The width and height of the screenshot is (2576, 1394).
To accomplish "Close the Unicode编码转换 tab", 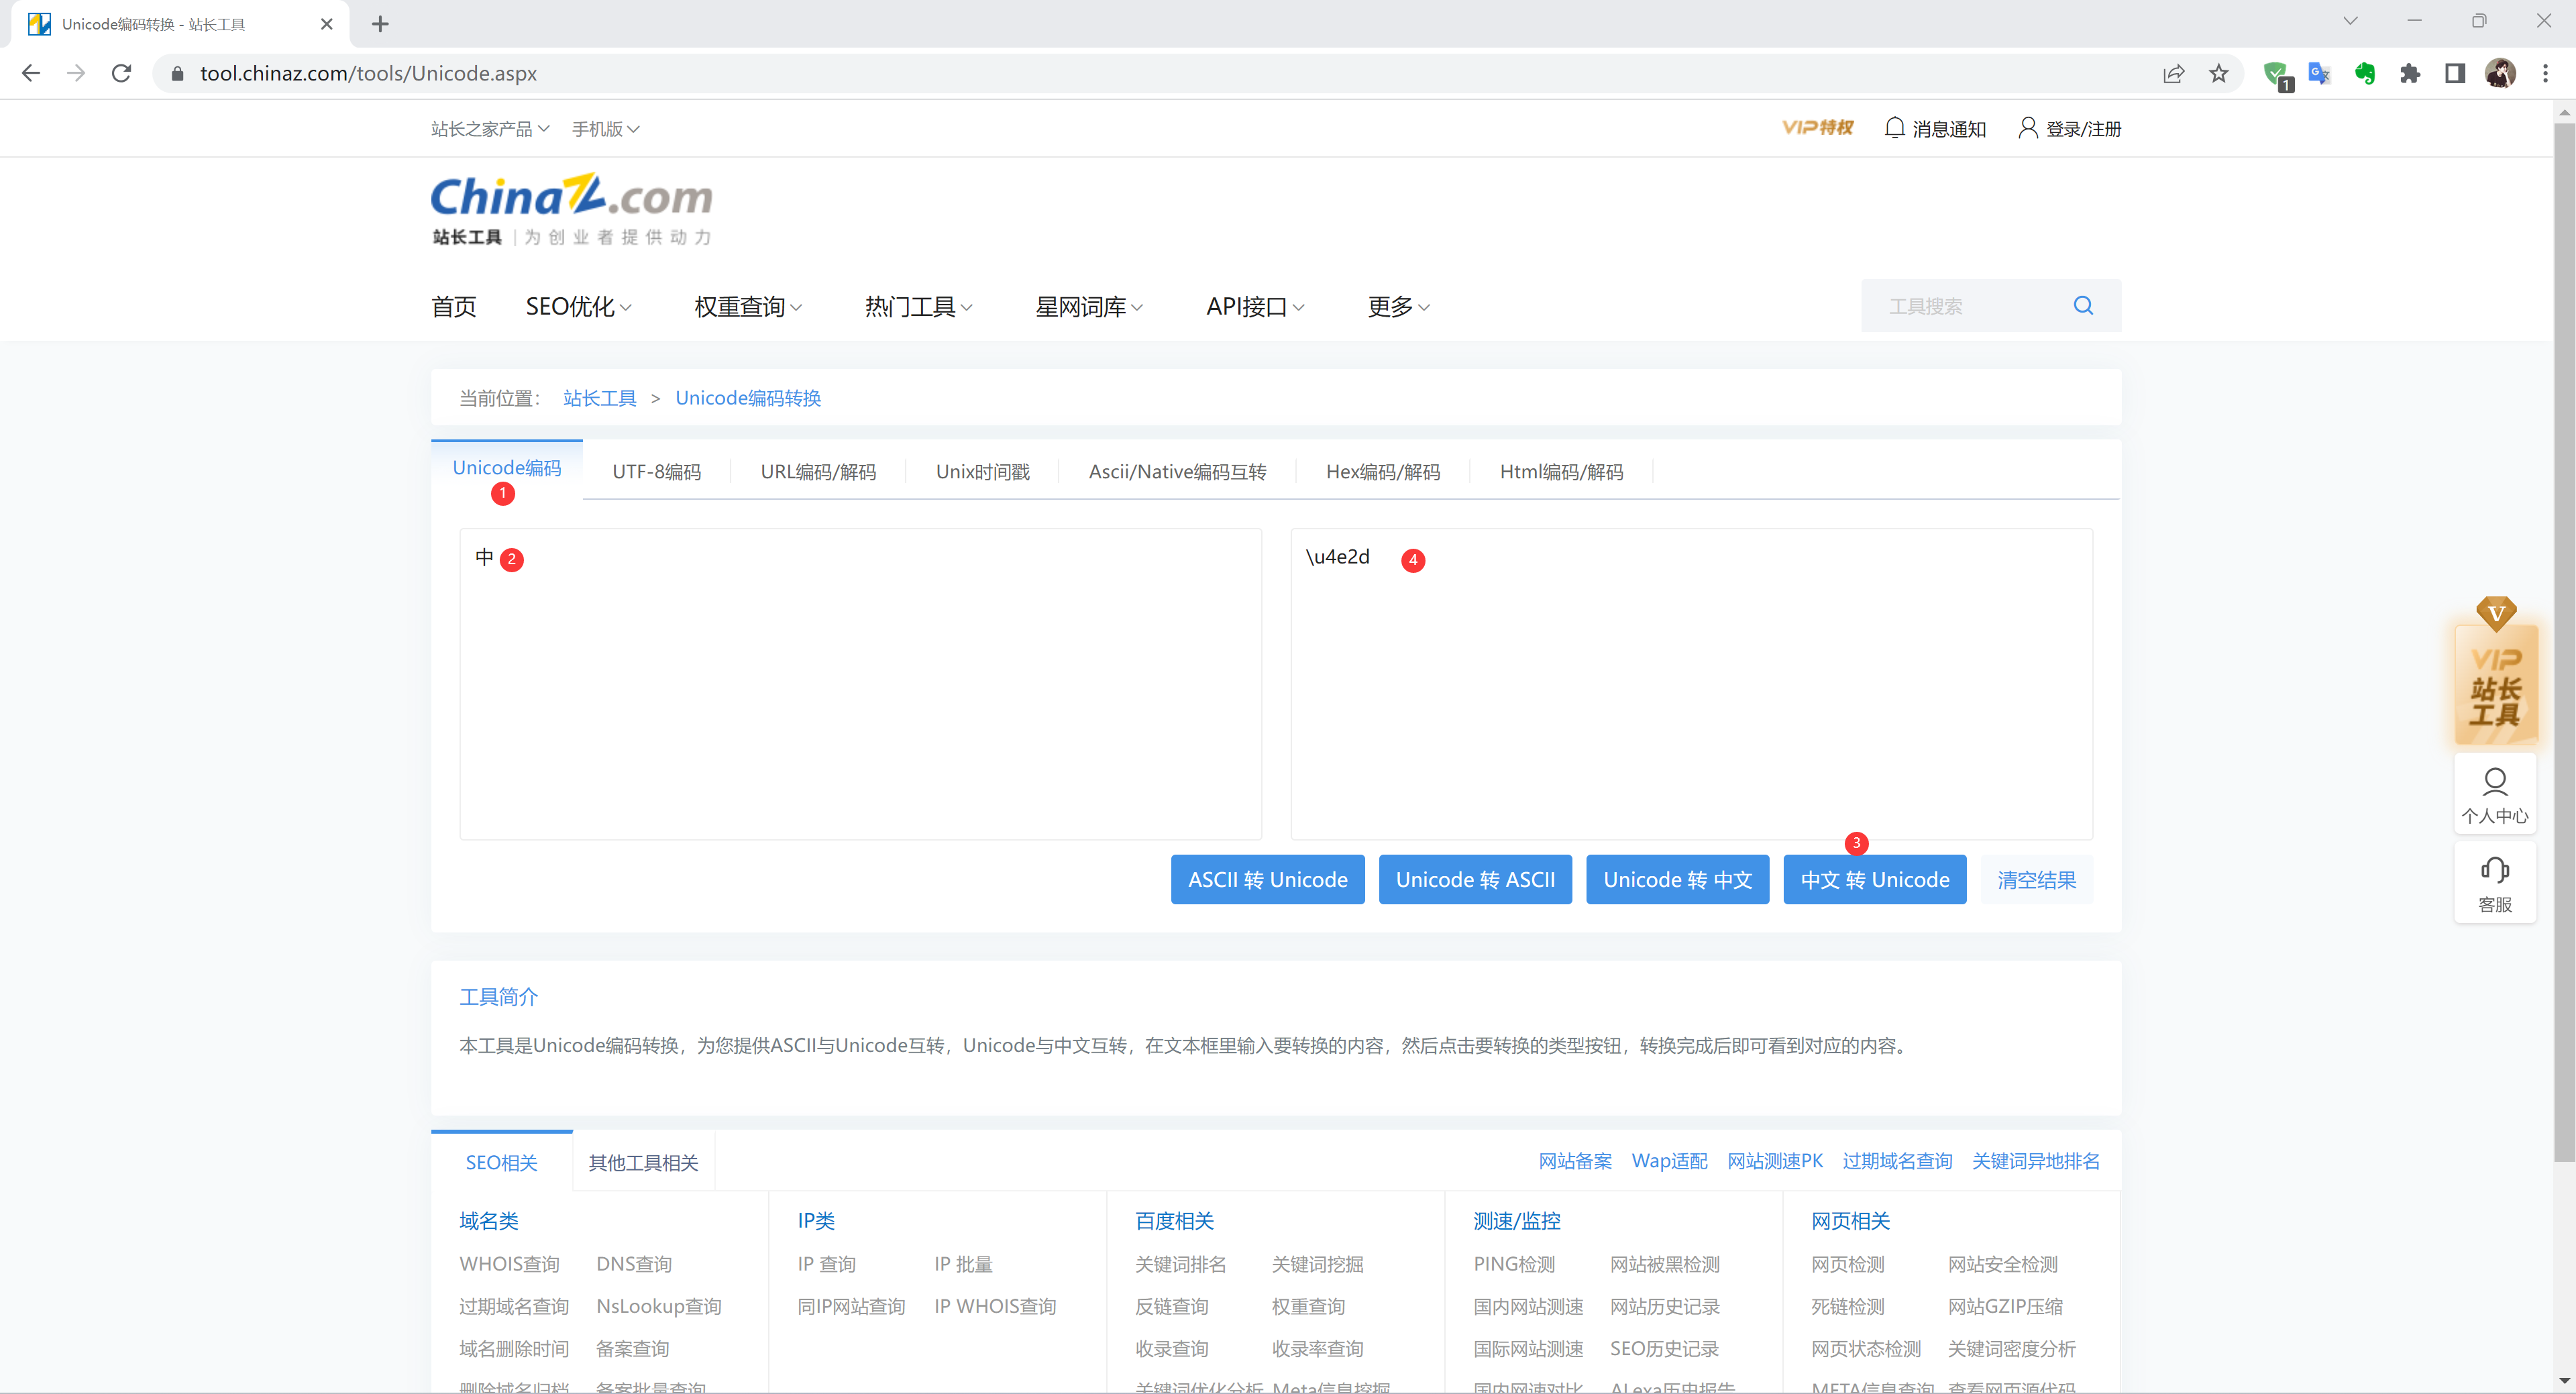I will coord(326,24).
